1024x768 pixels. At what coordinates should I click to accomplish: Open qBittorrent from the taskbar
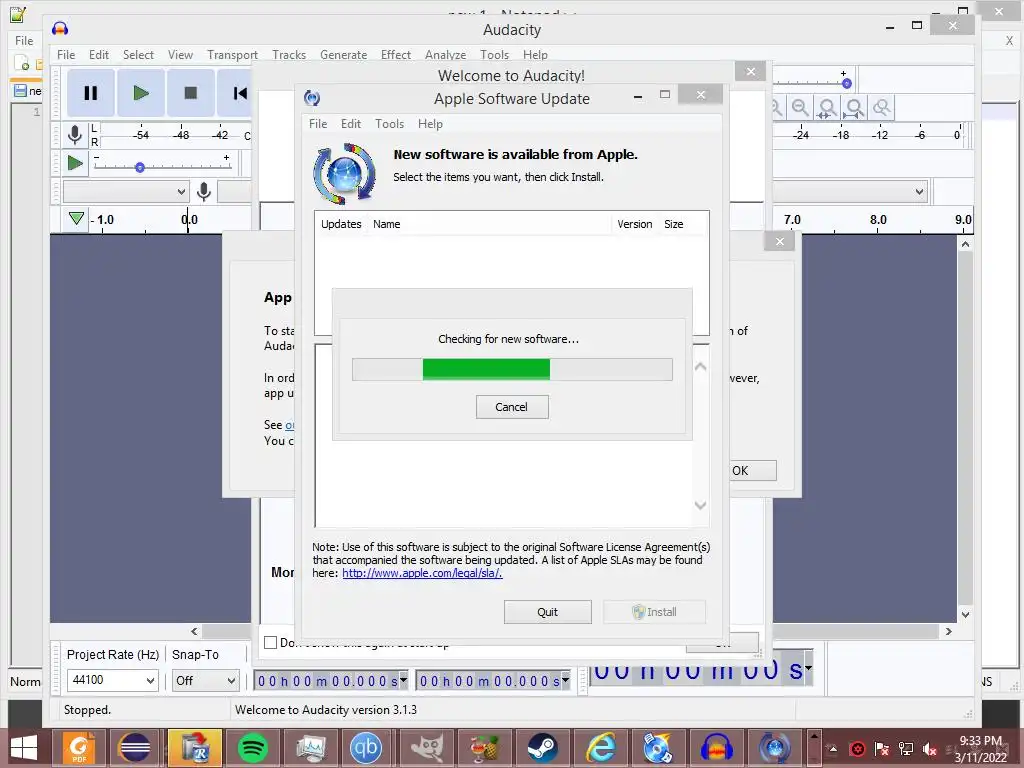[366, 748]
